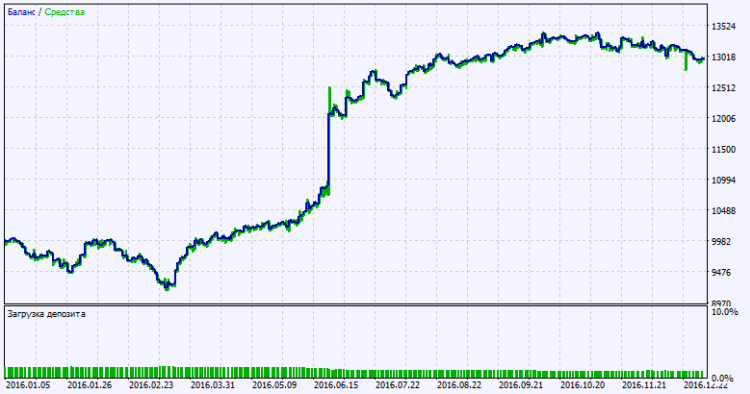Click the 10994 price axis value
The height and width of the screenshot is (394, 750).
pyautogui.click(x=724, y=180)
